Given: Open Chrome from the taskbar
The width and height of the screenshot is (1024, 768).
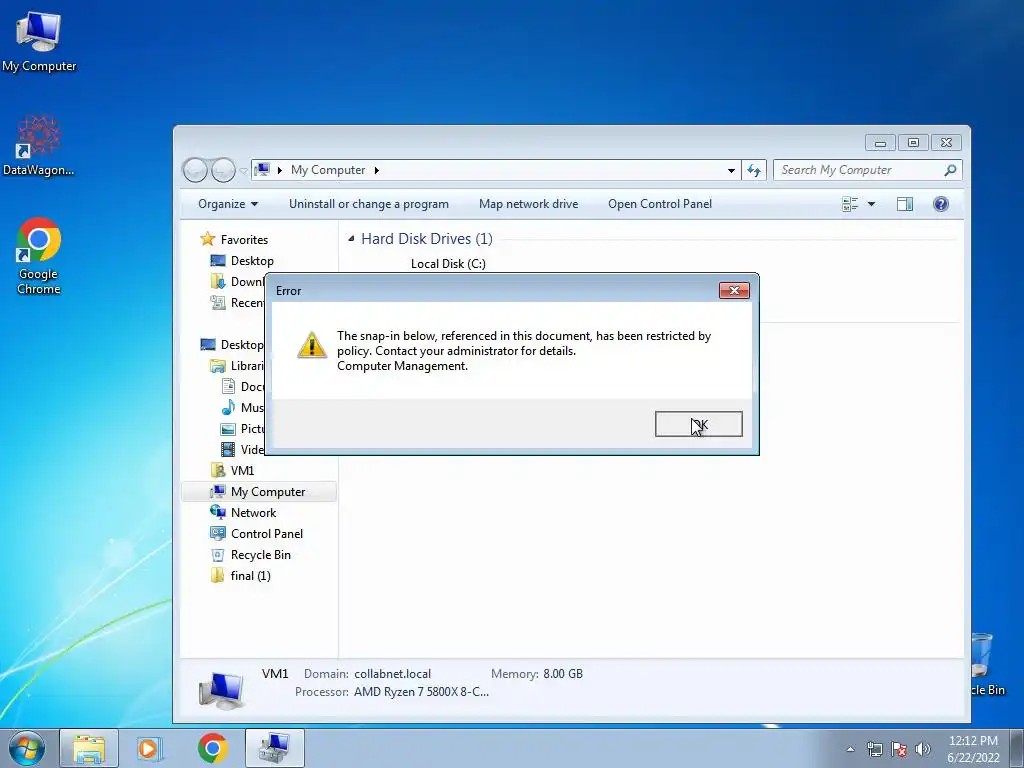Looking at the screenshot, I should [213, 748].
